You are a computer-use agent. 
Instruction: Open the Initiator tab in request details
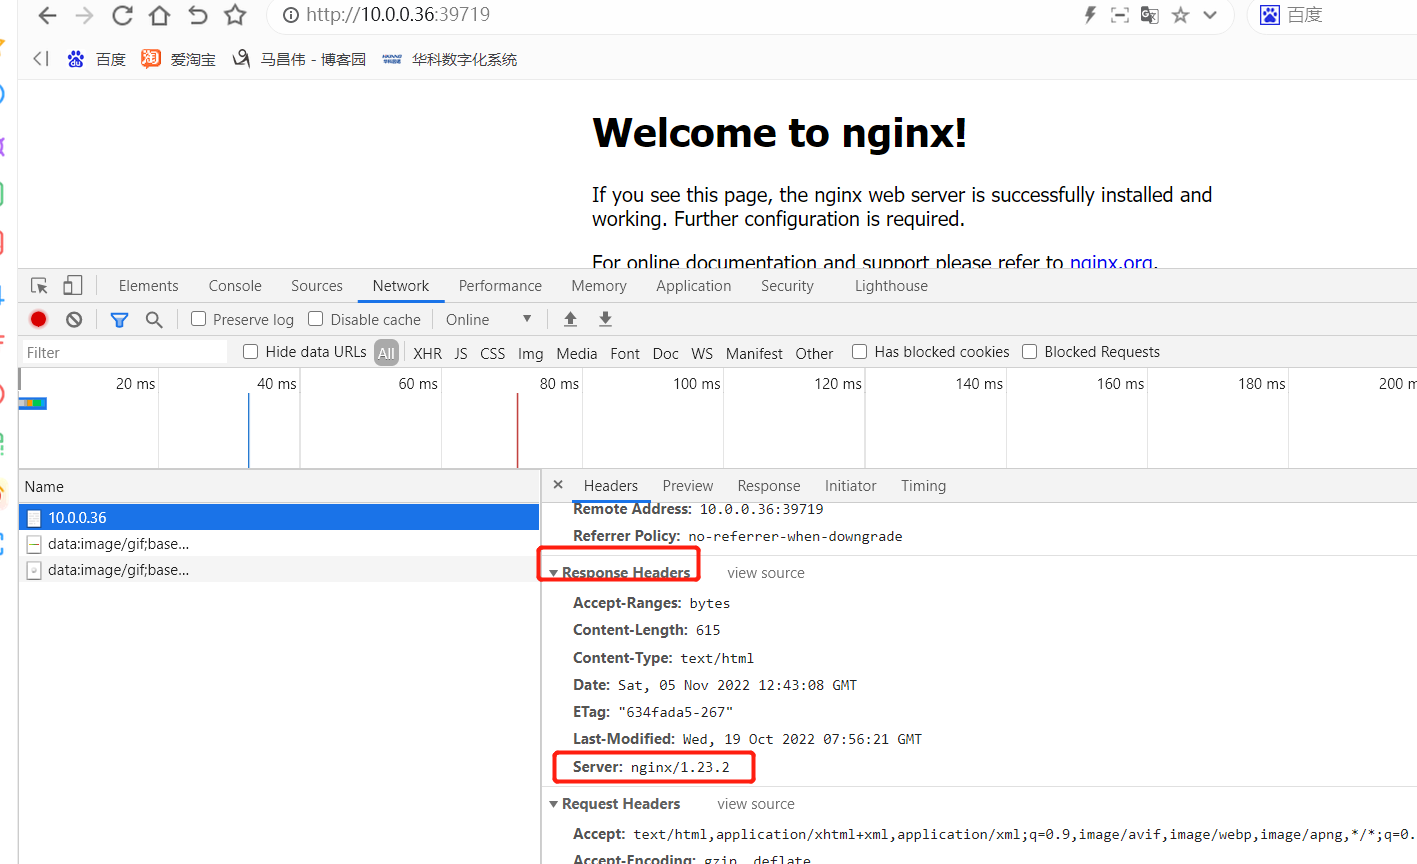tap(850, 486)
